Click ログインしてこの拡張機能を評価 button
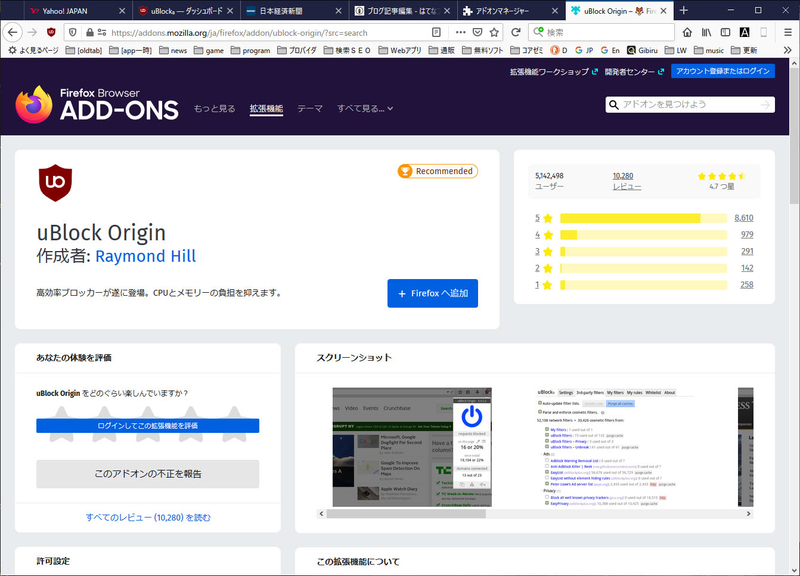Image resolution: width=800 pixels, height=576 pixels. [147, 425]
